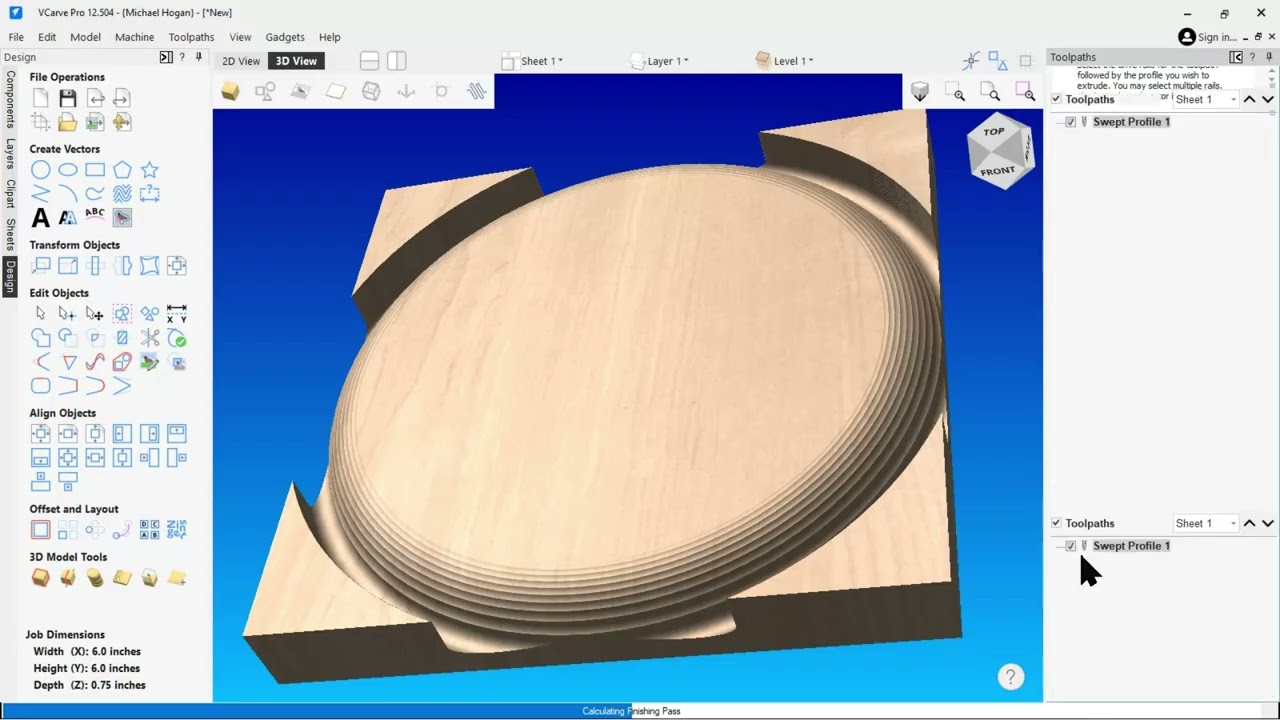Screen dimensions: 1280x720
Task: Click the Design panel help question mark
Action: [182, 57]
